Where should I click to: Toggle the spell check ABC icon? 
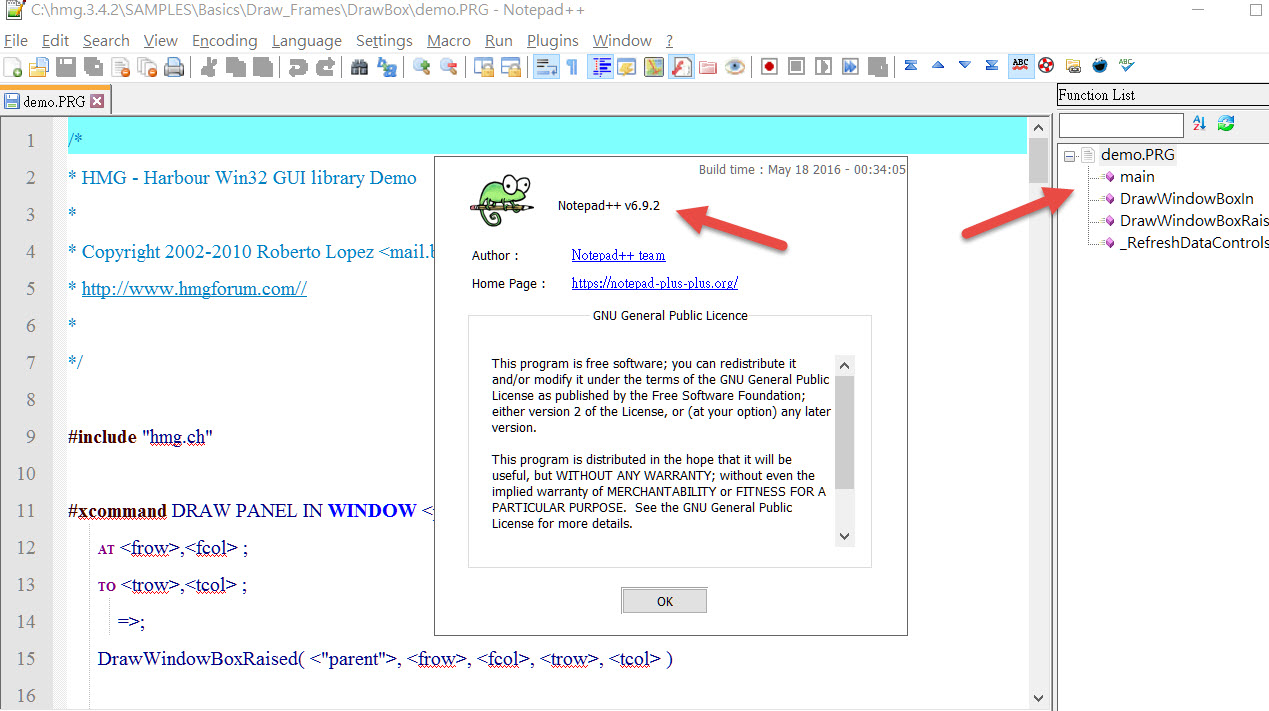tap(1020, 66)
